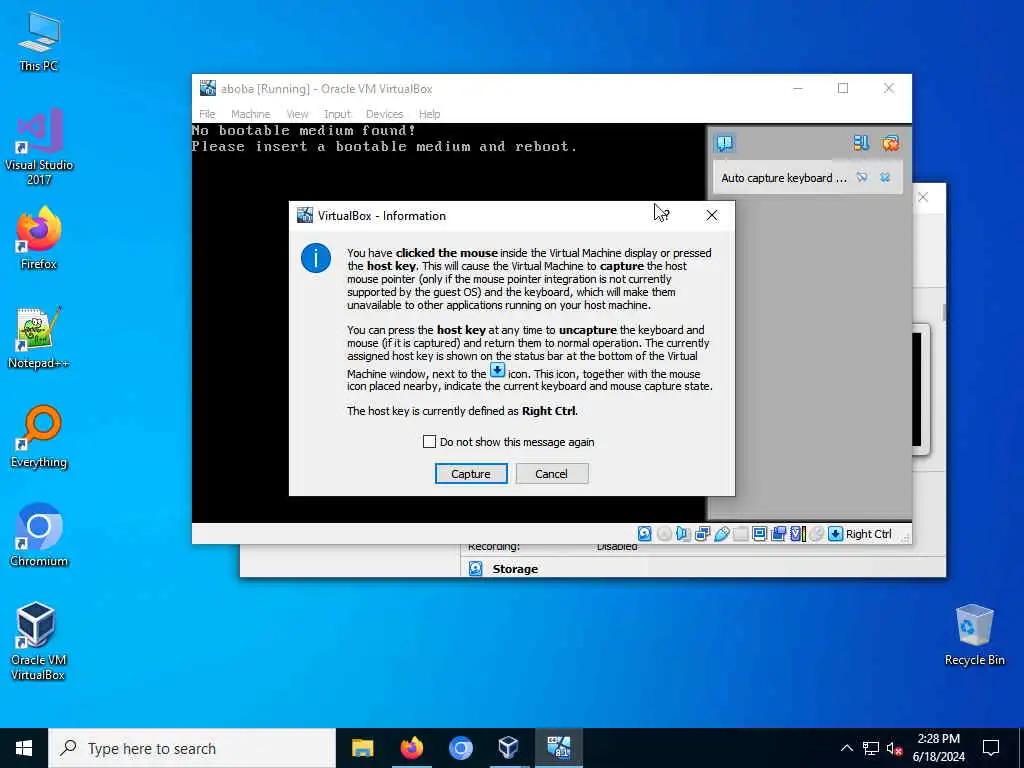This screenshot has width=1024, height=768.
Task: Click the notification order toggle icon
Action: coord(861,143)
